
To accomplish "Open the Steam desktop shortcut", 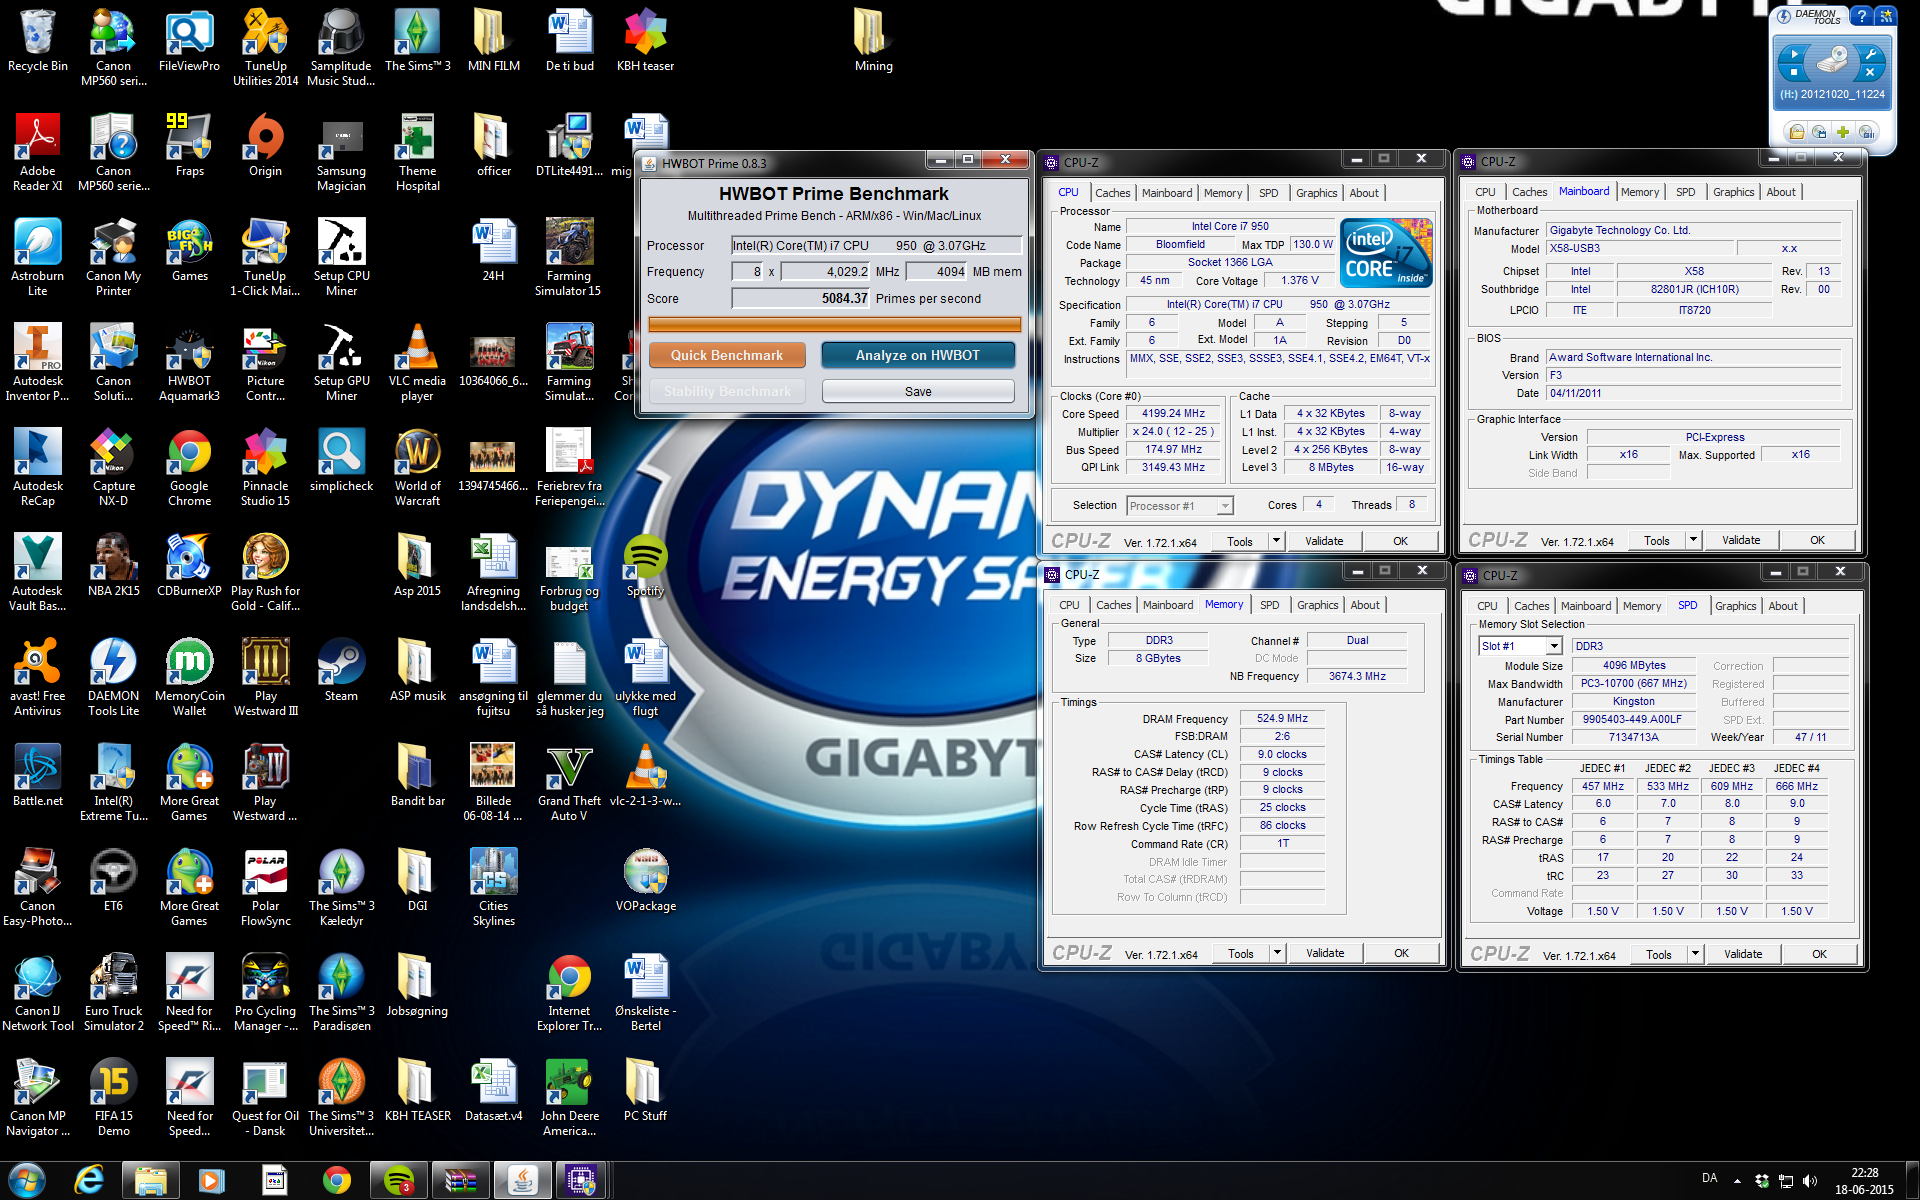I will pyautogui.click(x=341, y=670).
